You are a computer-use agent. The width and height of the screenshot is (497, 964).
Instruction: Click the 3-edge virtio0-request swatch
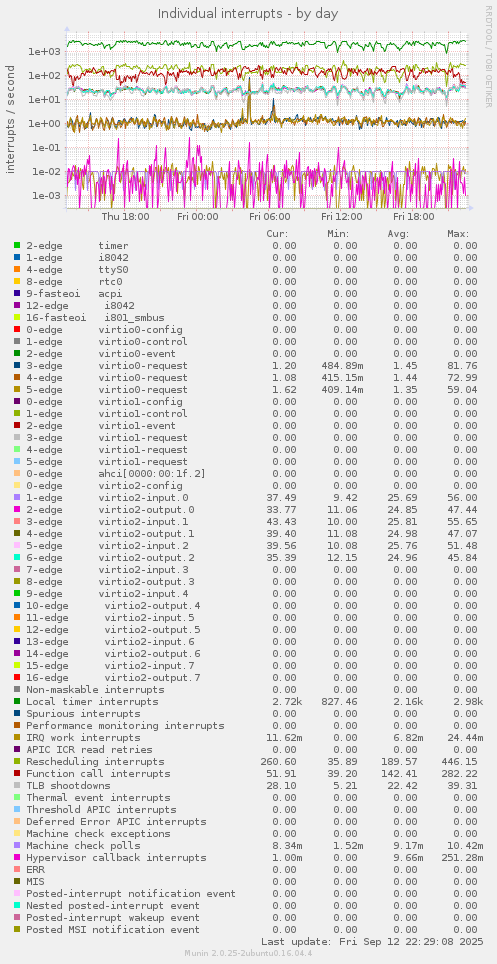(17, 366)
